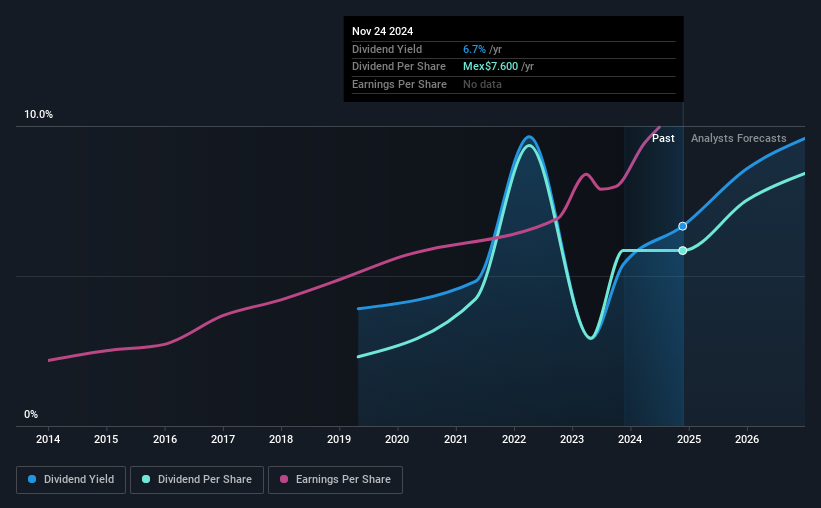This screenshot has height=508, width=821.
Task: Click the Nov 24 2024 tooltip date
Action: point(382,31)
